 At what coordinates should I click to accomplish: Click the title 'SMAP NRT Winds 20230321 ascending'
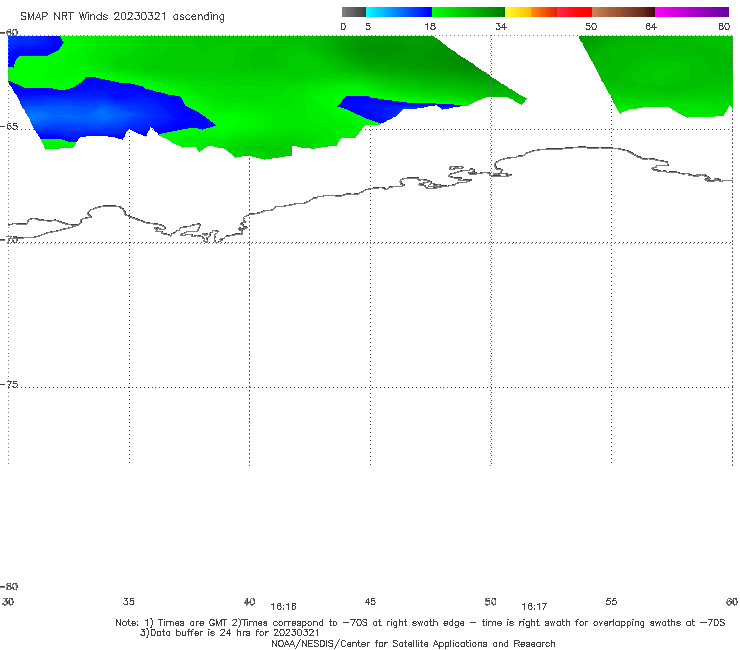point(122,17)
